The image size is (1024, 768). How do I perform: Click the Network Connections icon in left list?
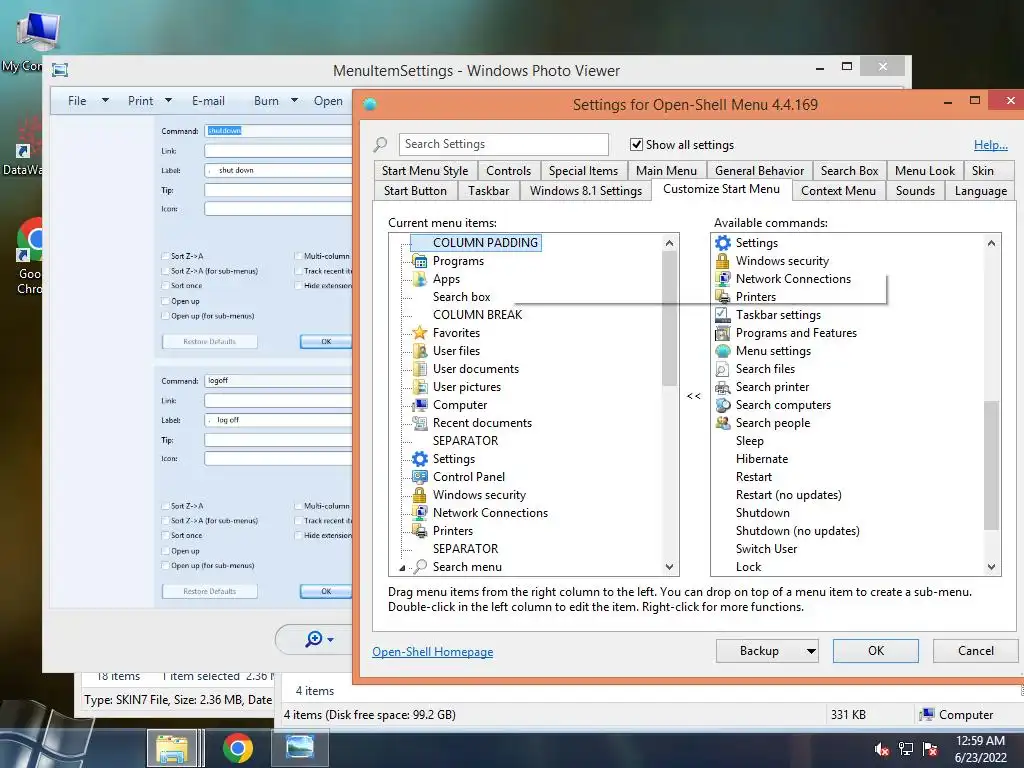(x=420, y=513)
